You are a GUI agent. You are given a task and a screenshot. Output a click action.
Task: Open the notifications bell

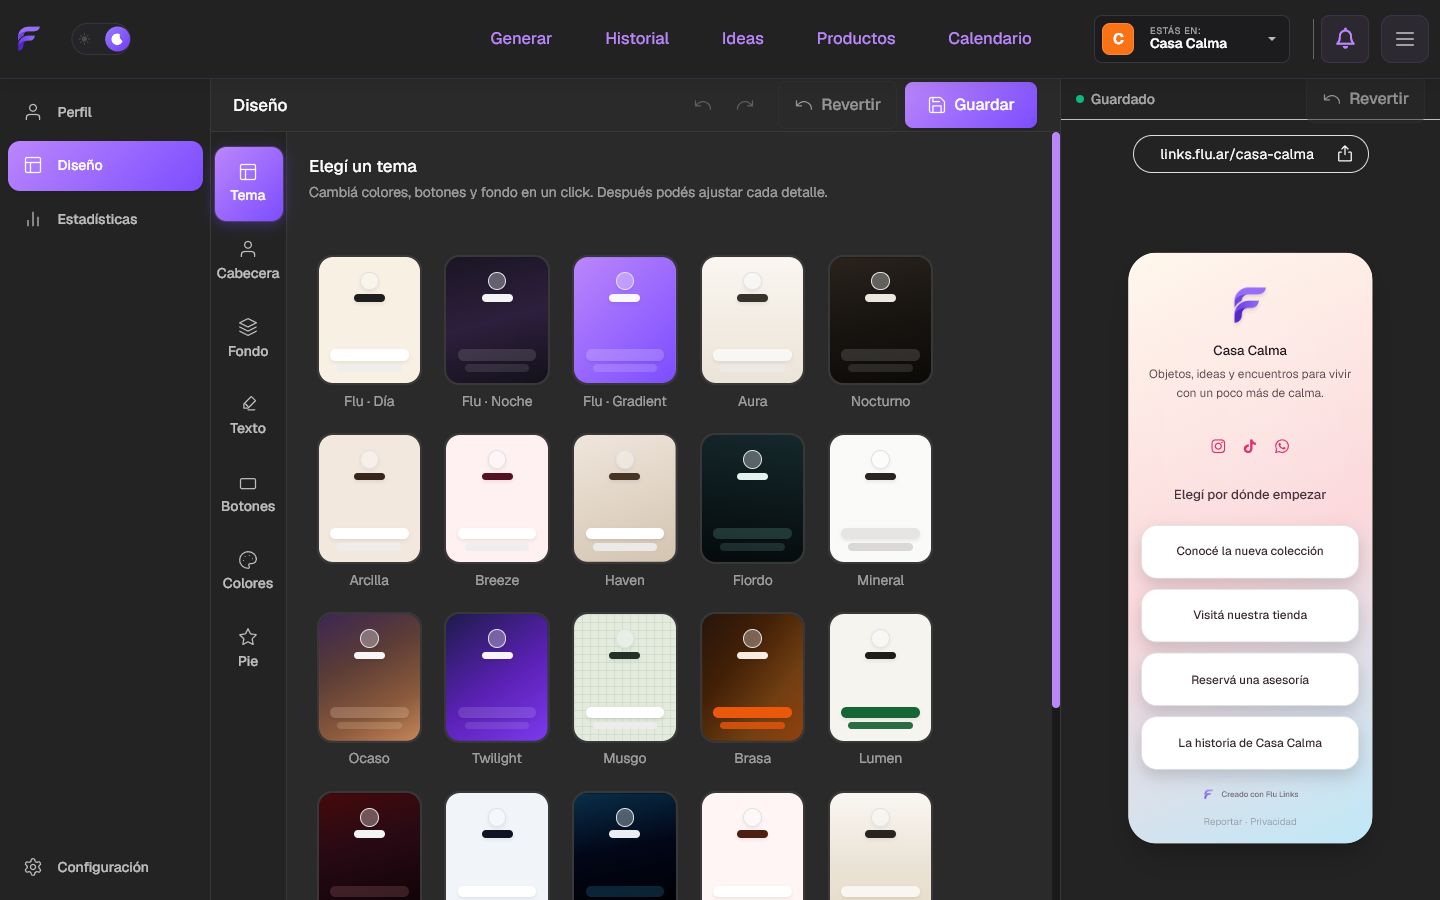1345,39
